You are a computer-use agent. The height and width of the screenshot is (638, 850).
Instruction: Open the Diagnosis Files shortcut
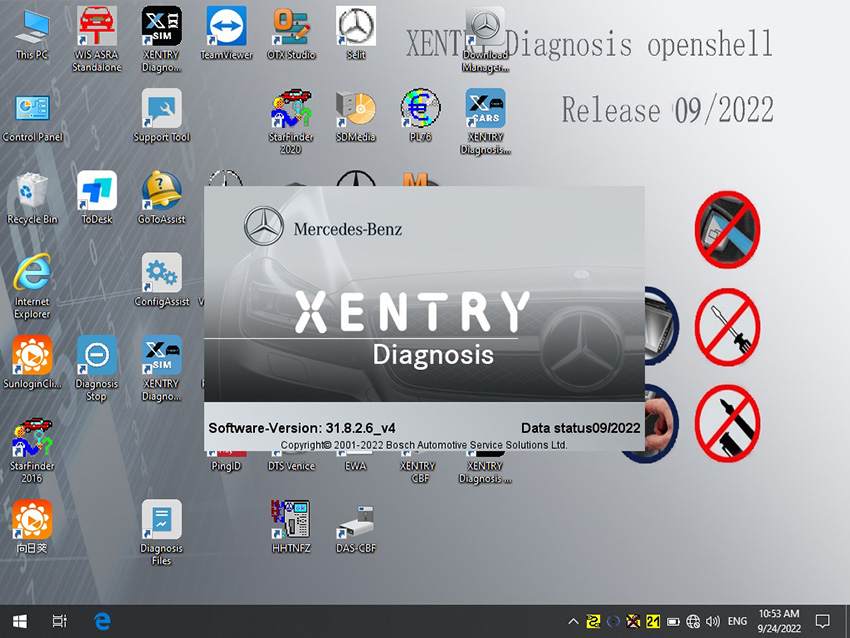click(x=162, y=533)
